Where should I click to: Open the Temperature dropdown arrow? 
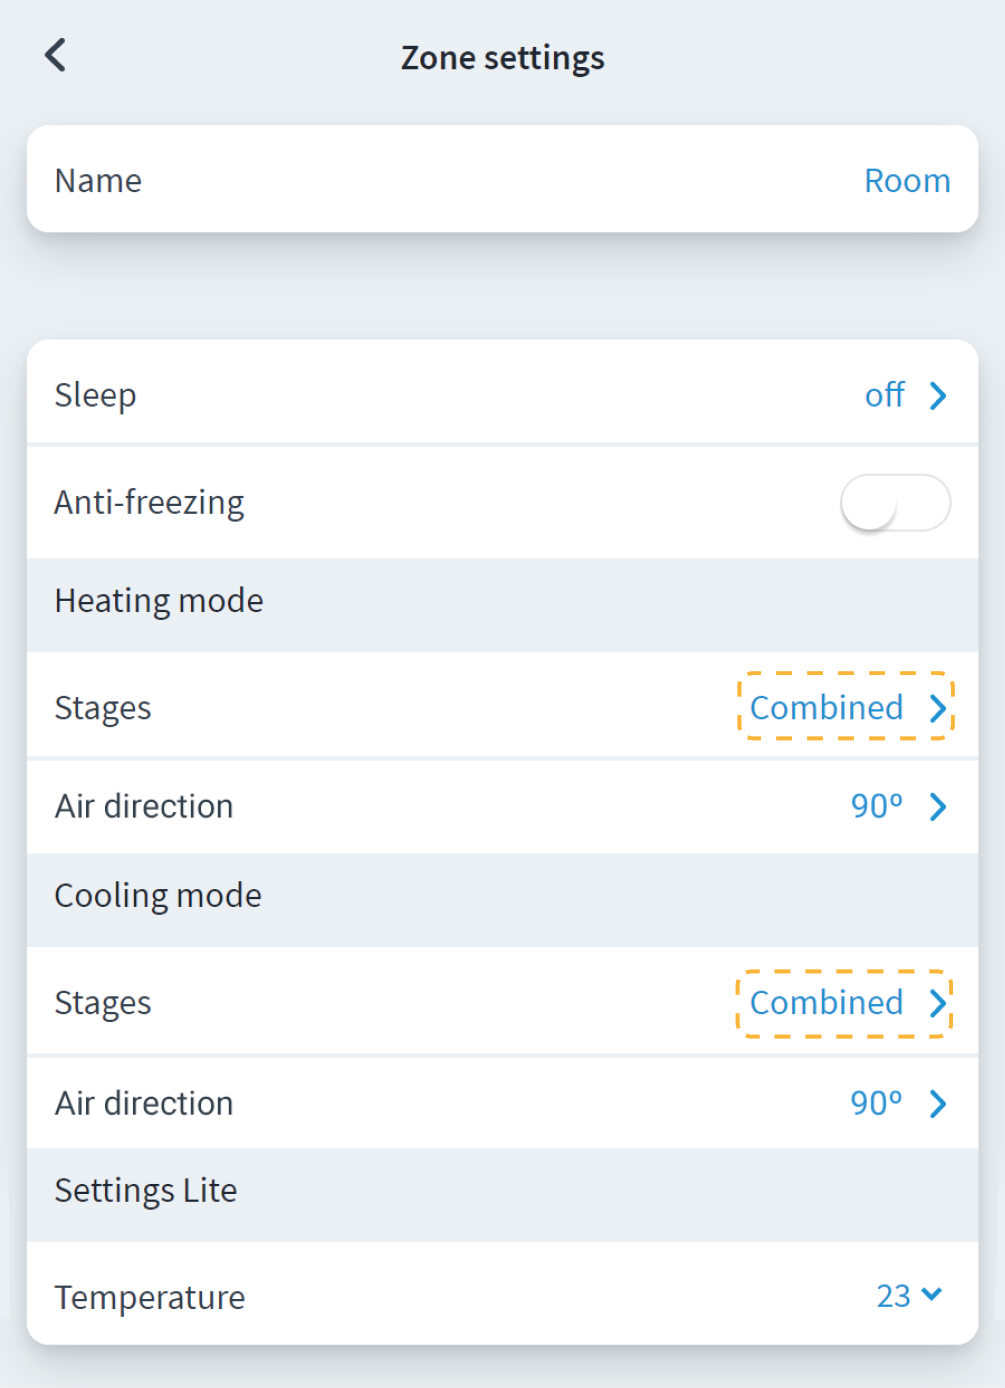coord(932,1295)
